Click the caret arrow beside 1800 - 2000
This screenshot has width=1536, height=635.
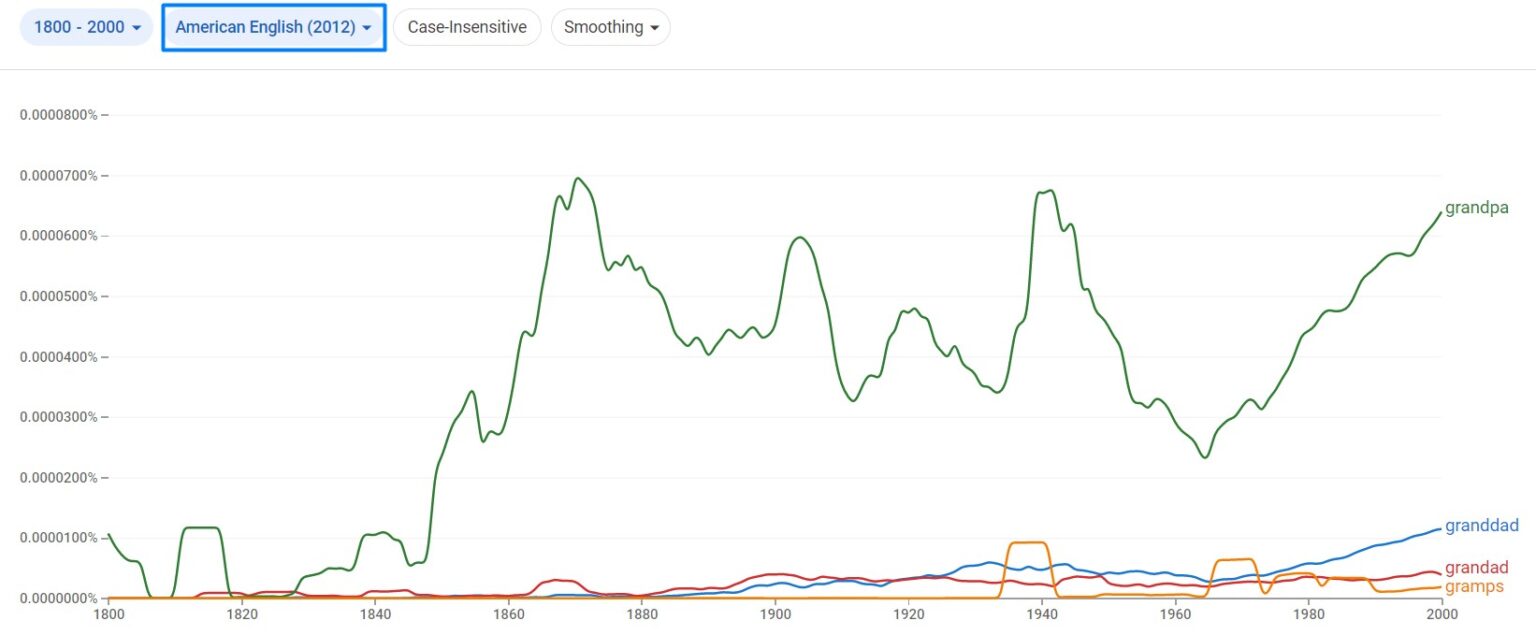[136, 28]
